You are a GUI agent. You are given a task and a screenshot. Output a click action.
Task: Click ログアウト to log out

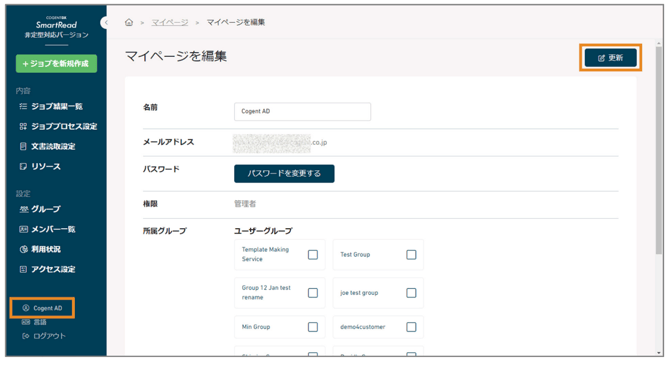[50, 336]
